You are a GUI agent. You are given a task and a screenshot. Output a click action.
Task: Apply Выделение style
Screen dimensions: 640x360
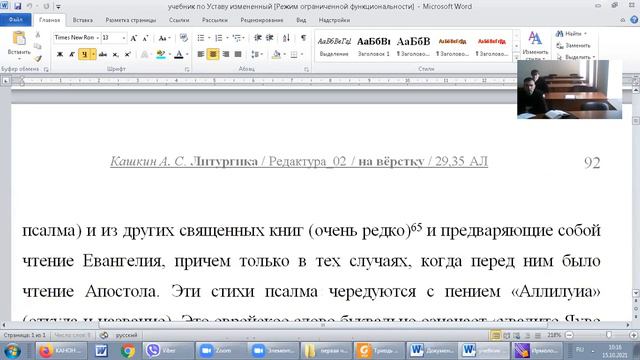(x=334, y=46)
